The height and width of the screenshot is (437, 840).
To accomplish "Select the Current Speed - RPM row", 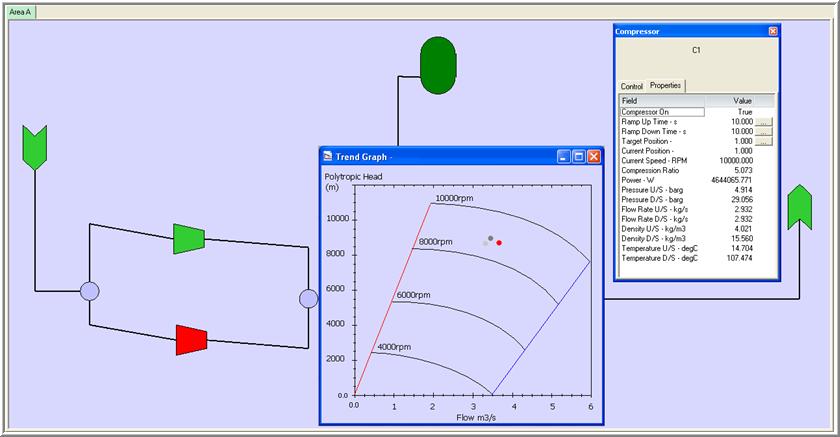I will pos(697,161).
